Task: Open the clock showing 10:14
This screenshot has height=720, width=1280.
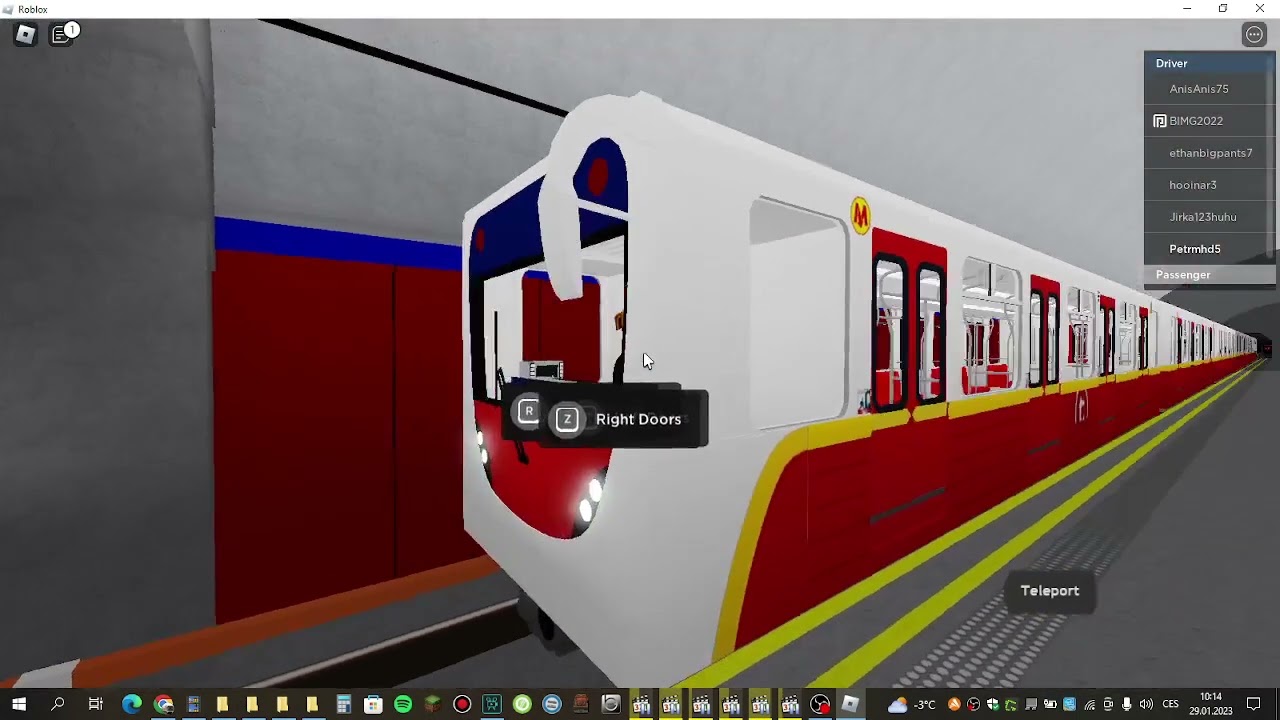Action: coord(1211,705)
